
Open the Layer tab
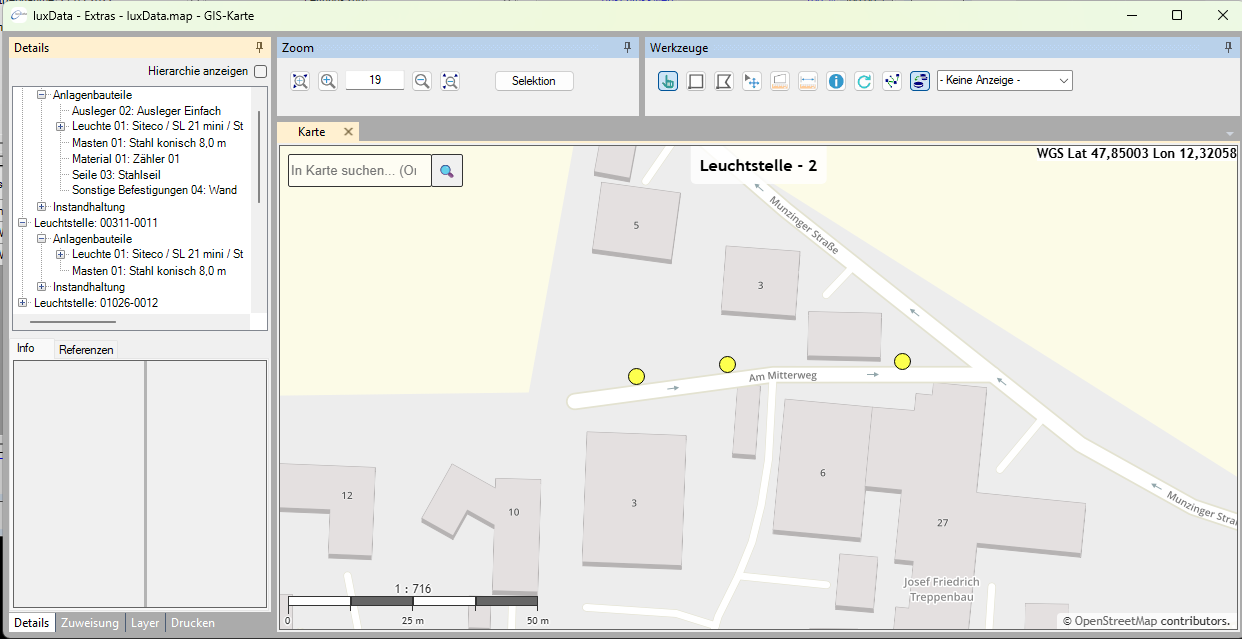click(x=145, y=623)
